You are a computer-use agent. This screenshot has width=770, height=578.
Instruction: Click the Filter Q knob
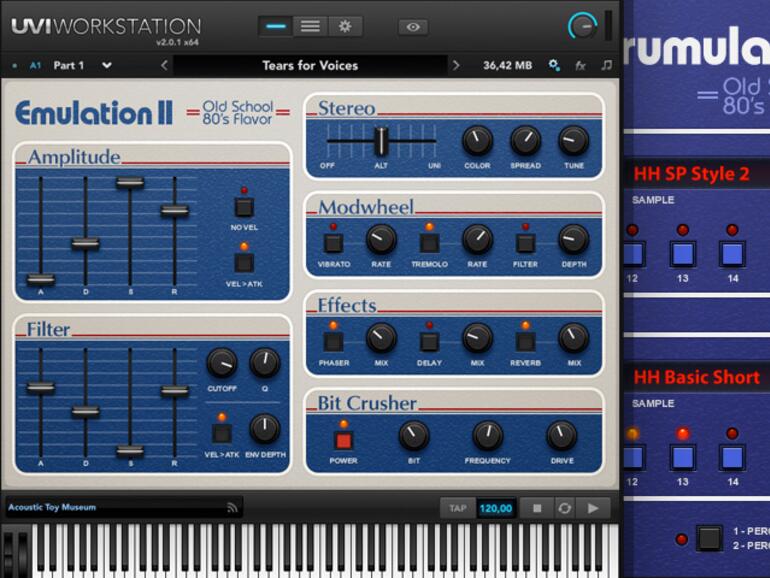click(265, 363)
